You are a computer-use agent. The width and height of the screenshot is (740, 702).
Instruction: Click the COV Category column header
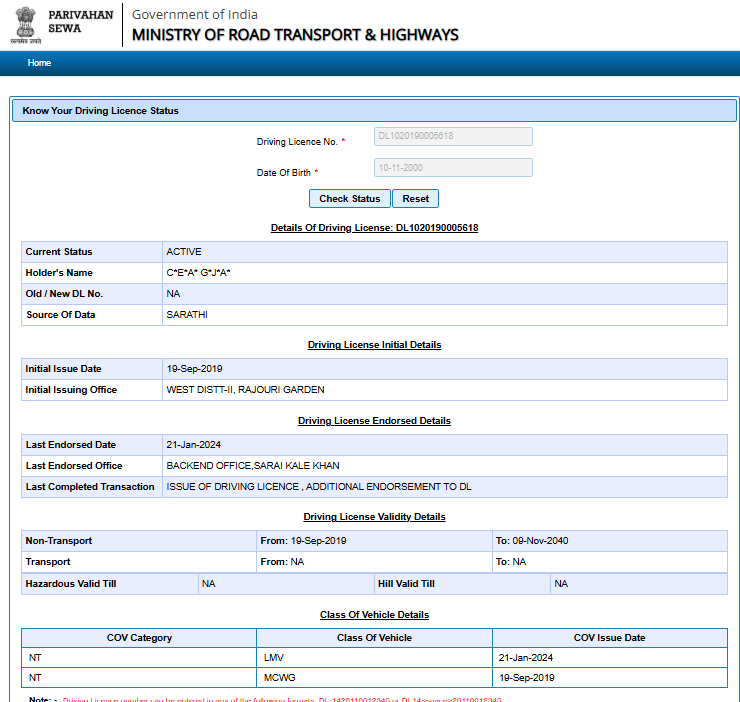pos(139,638)
